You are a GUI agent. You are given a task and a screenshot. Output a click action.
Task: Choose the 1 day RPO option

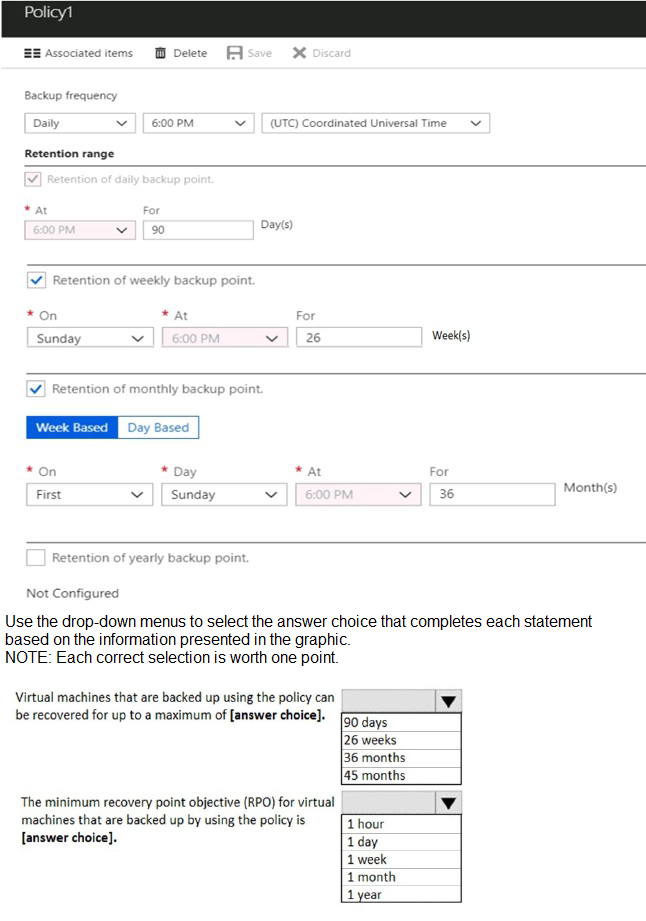401,842
